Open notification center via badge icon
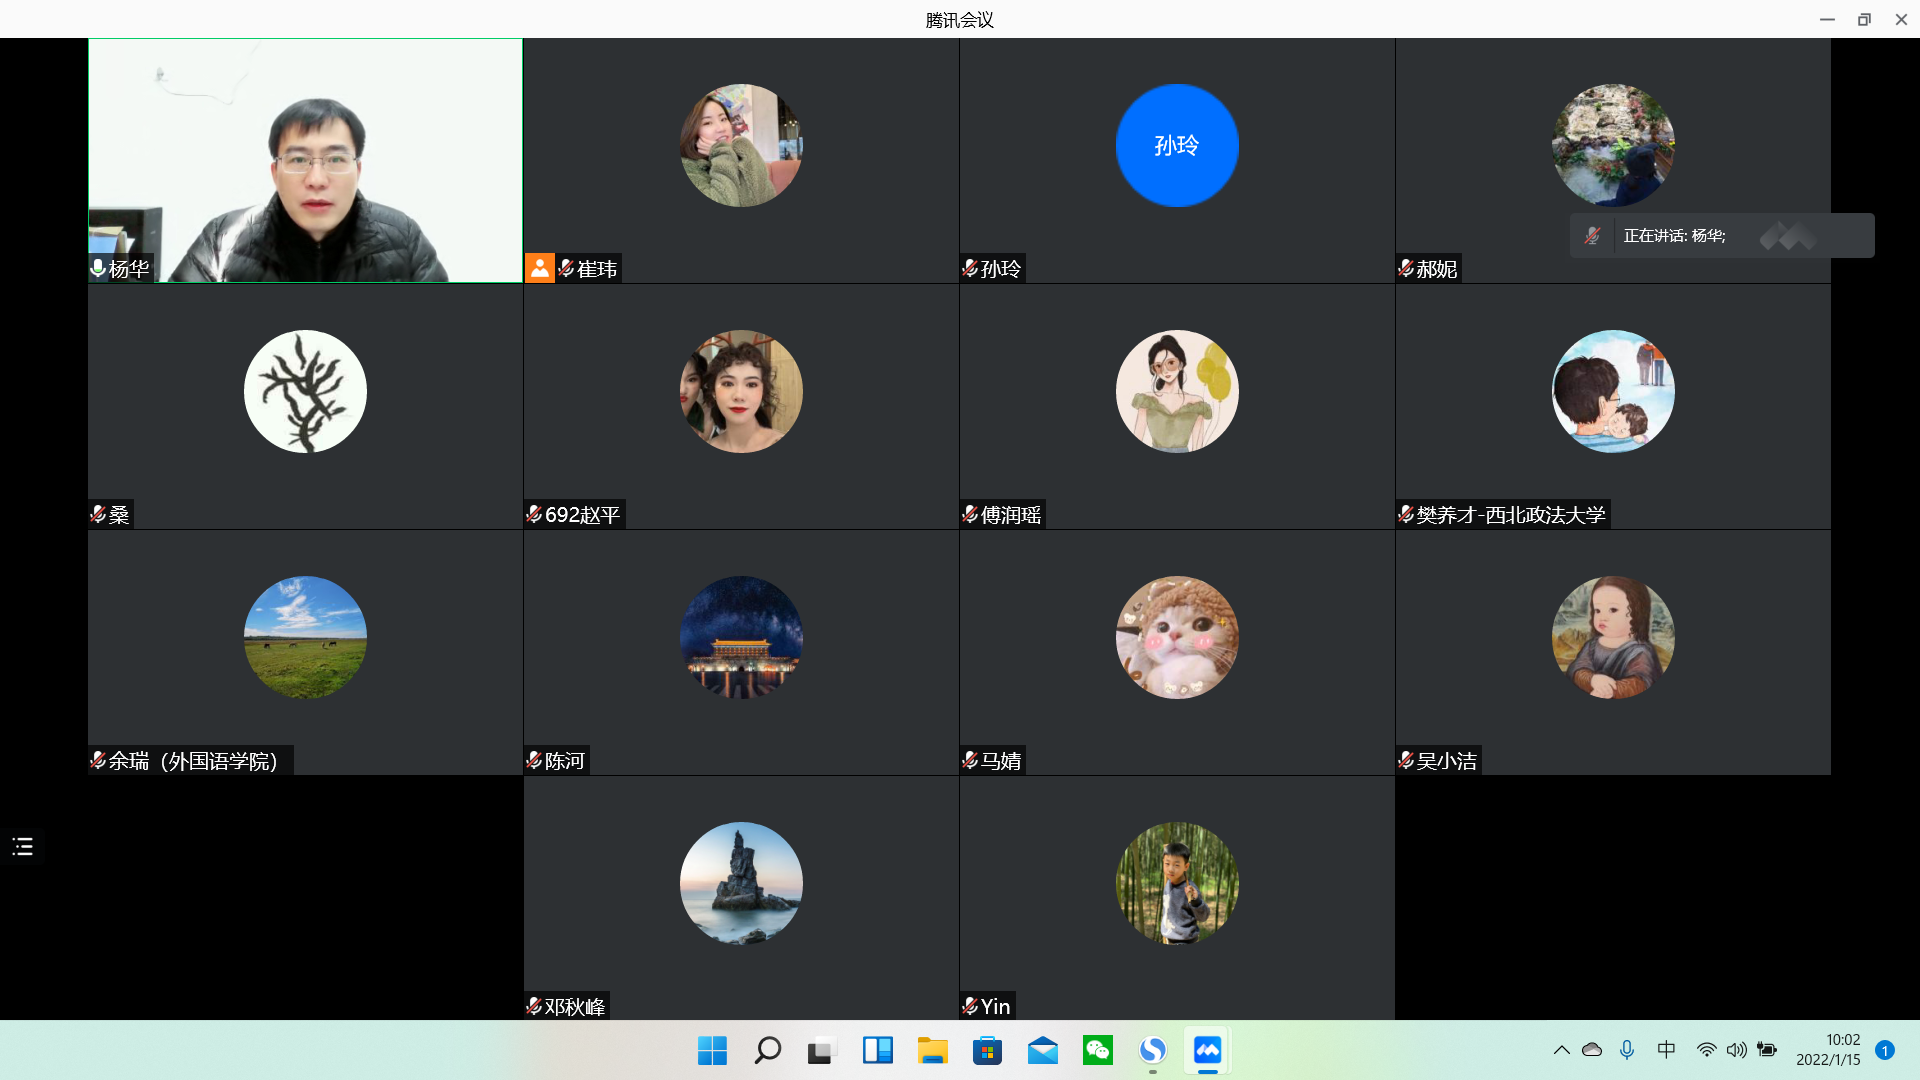 1885,1050
